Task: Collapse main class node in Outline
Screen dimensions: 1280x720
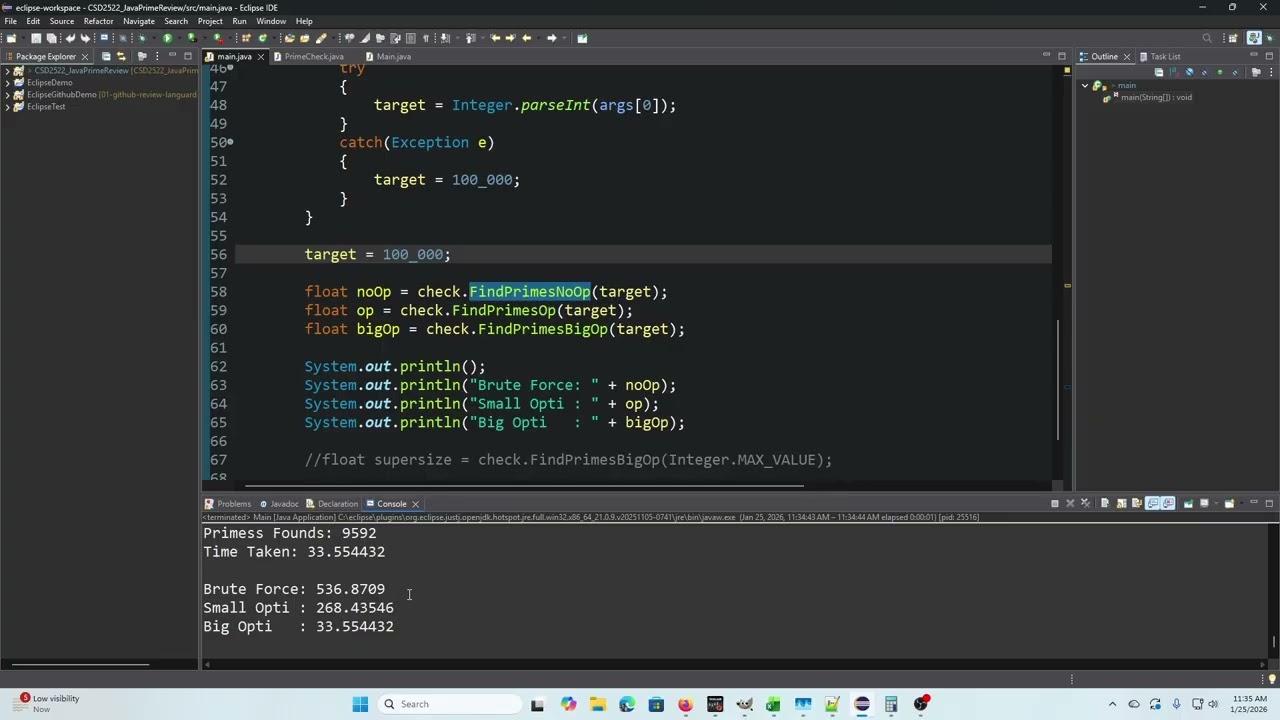Action: pyautogui.click(x=1085, y=86)
